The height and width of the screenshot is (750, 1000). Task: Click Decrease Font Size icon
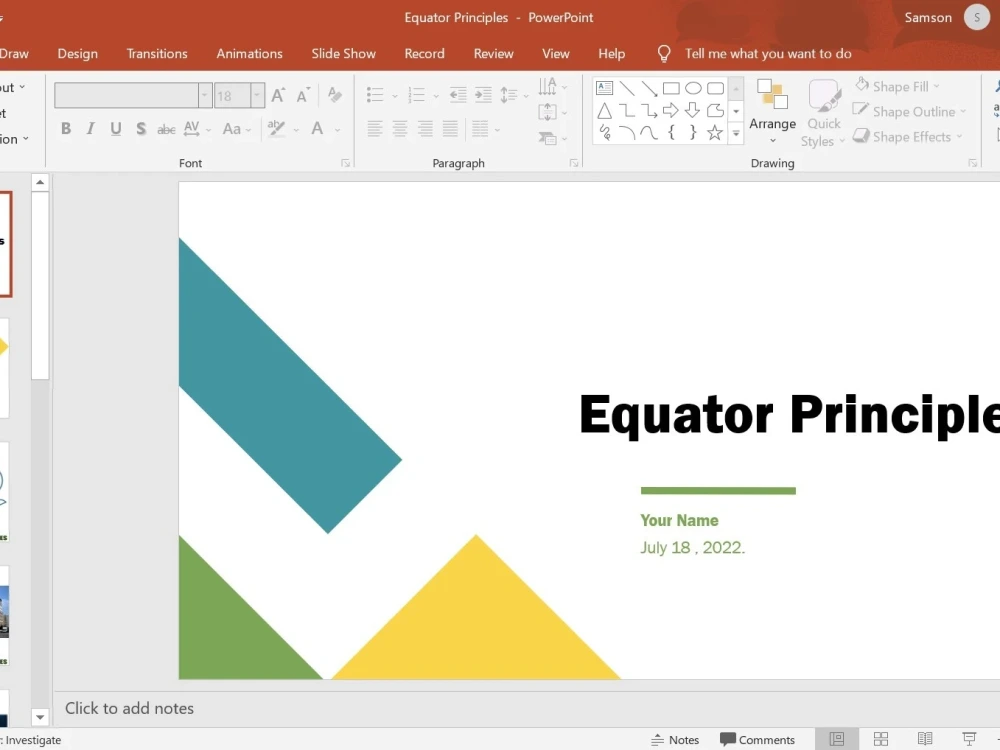pos(304,96)
